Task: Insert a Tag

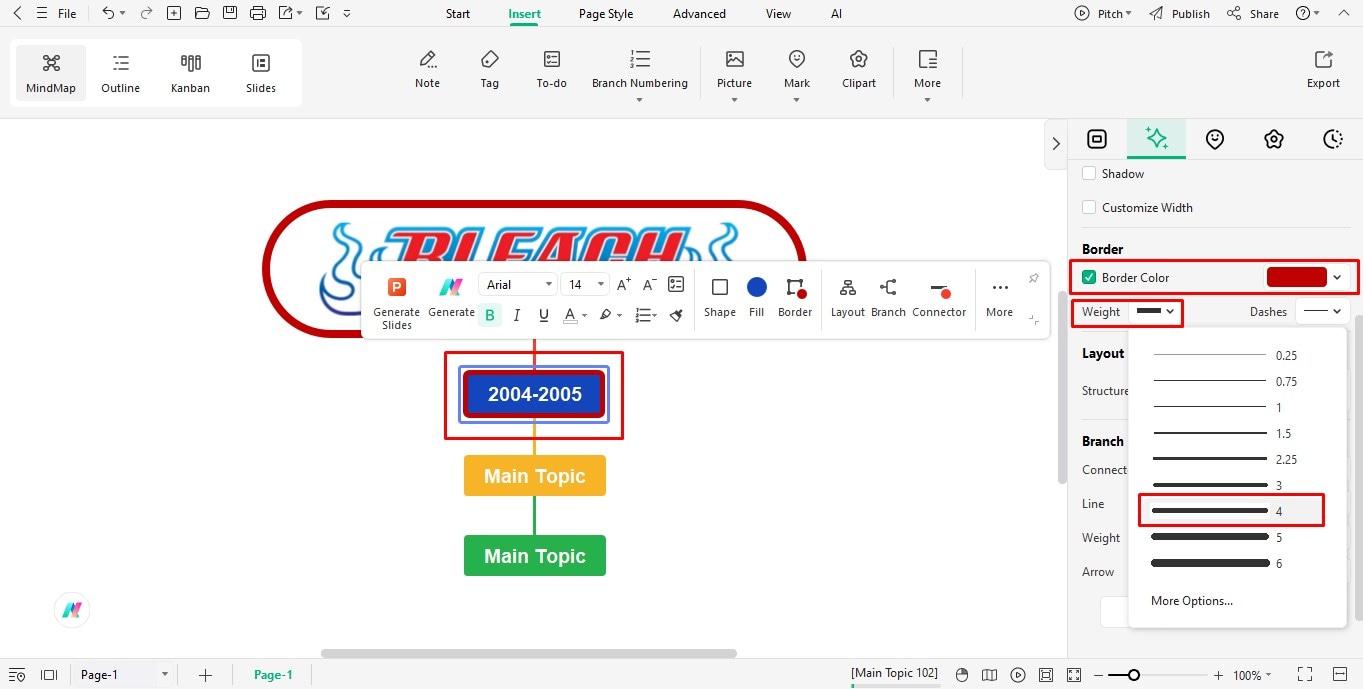Action: 489,70
